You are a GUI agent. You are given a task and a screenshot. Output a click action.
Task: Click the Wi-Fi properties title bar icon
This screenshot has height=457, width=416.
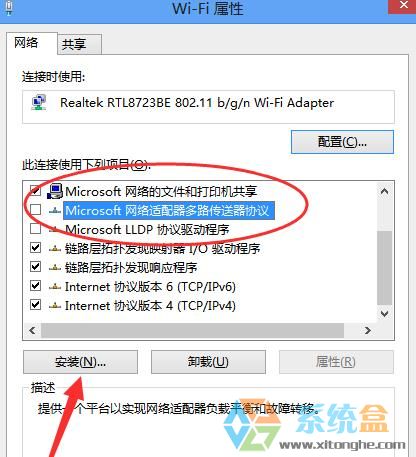pyautogui.click(x=9, y=7)
